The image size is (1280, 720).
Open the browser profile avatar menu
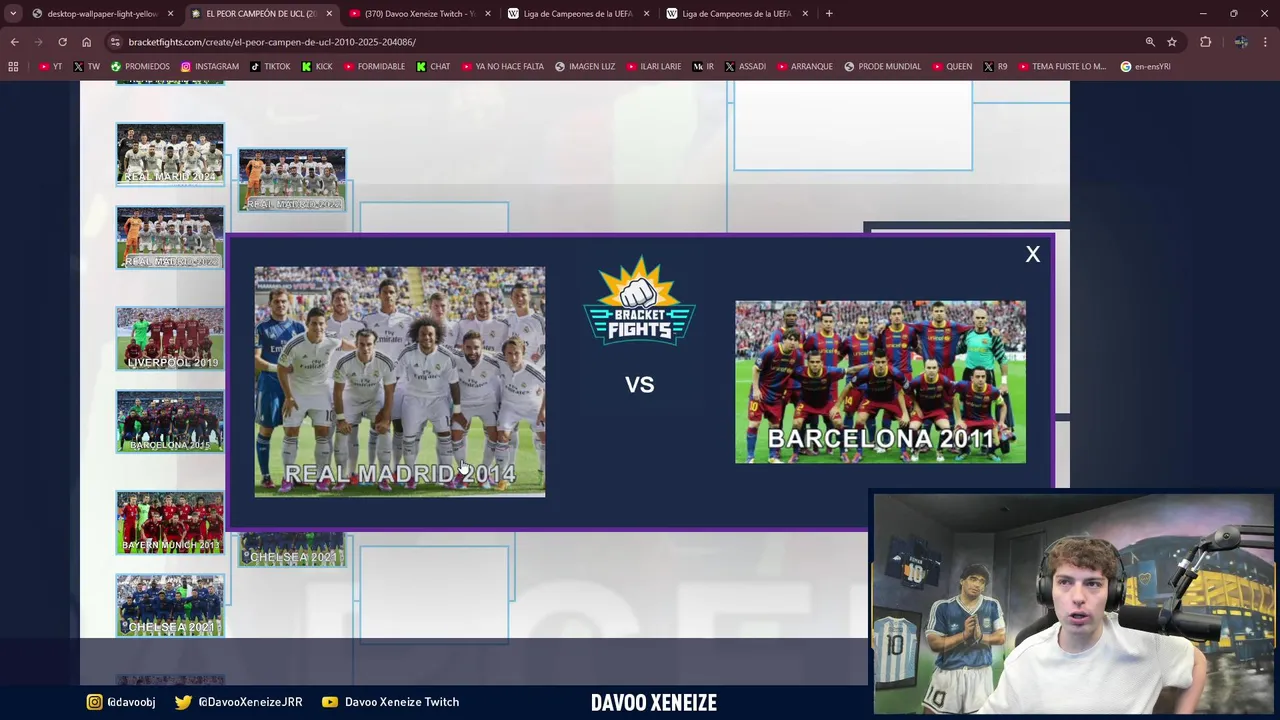tap(1240, 42)
